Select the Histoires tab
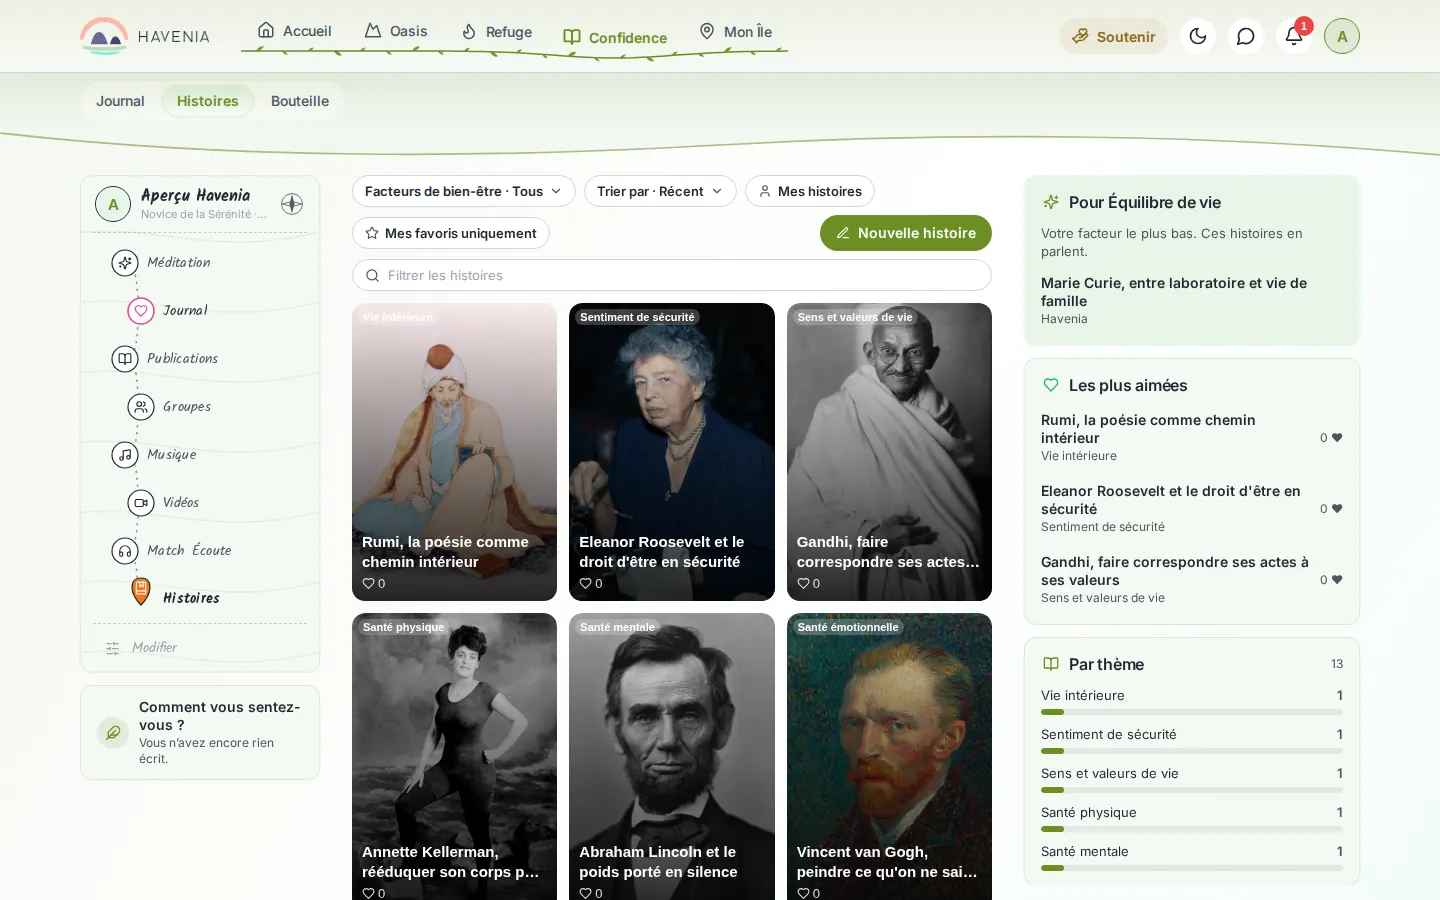 point(208,101)
